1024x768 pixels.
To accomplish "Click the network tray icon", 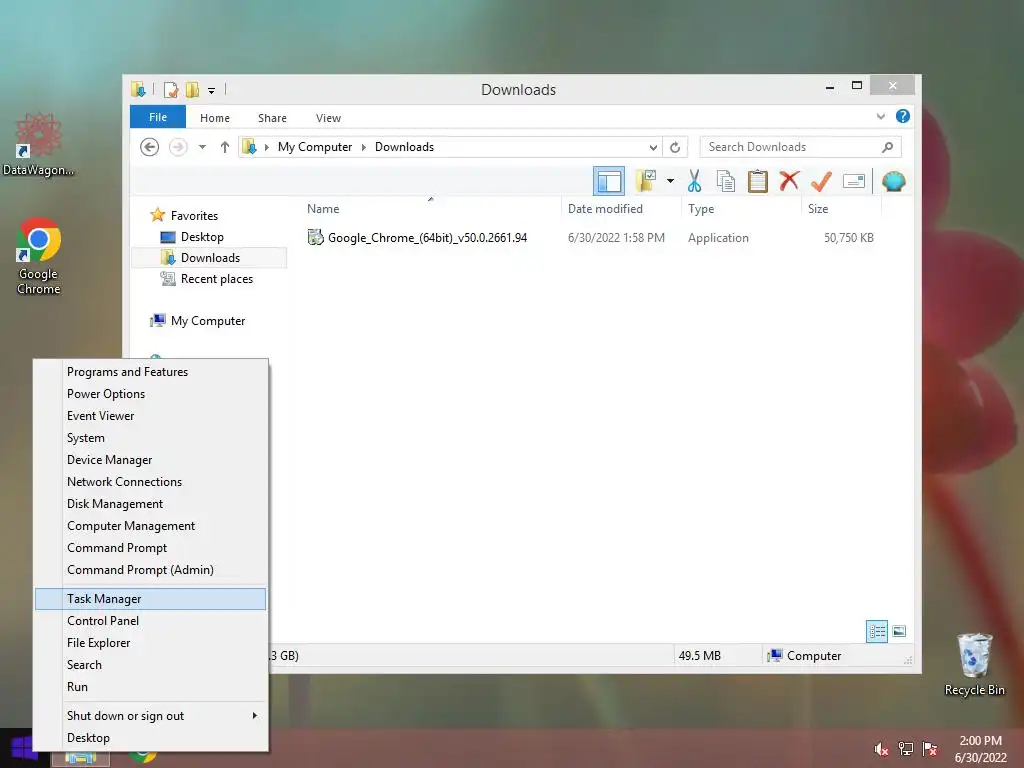I will tap(906, 749).
